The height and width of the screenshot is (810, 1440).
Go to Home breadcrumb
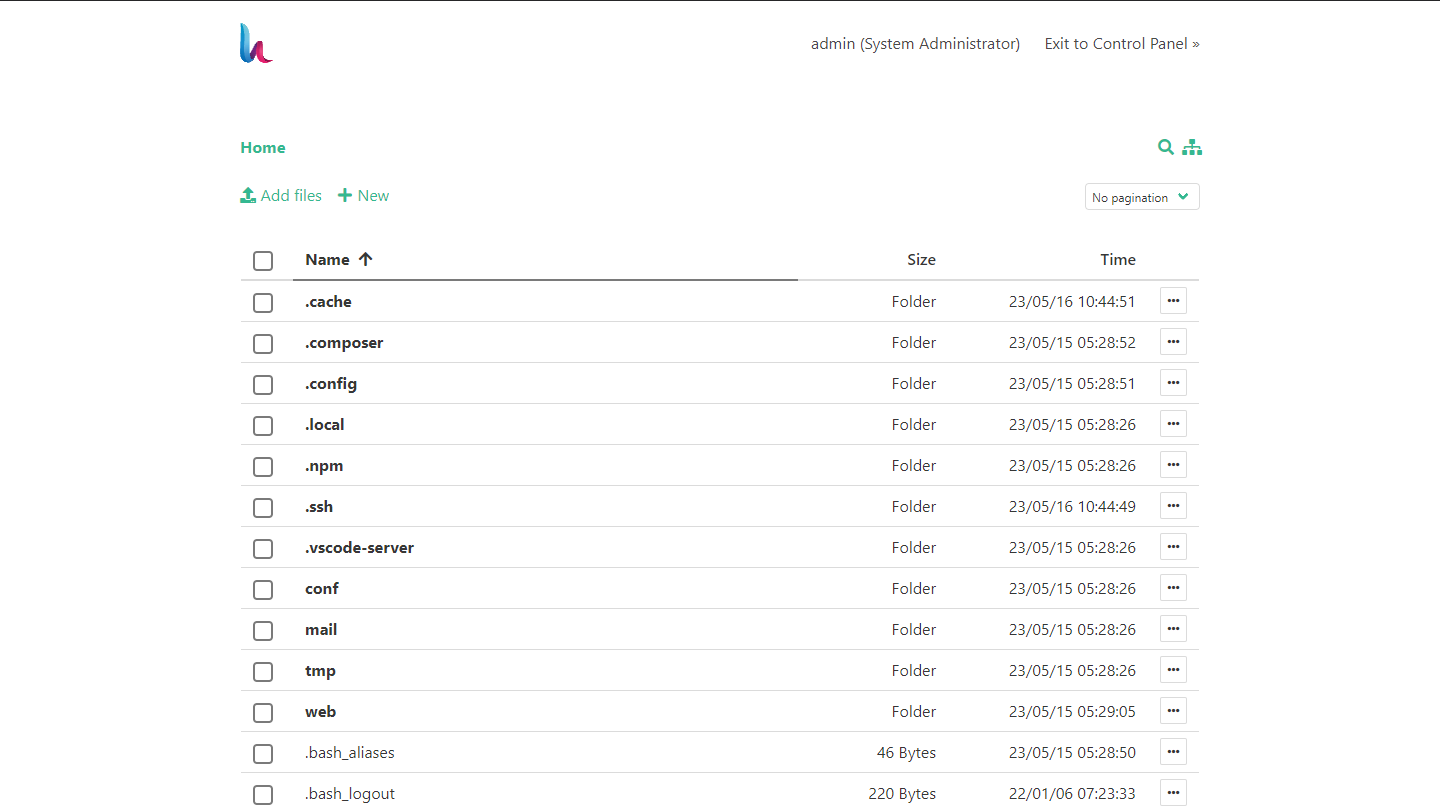click(263, 148)
